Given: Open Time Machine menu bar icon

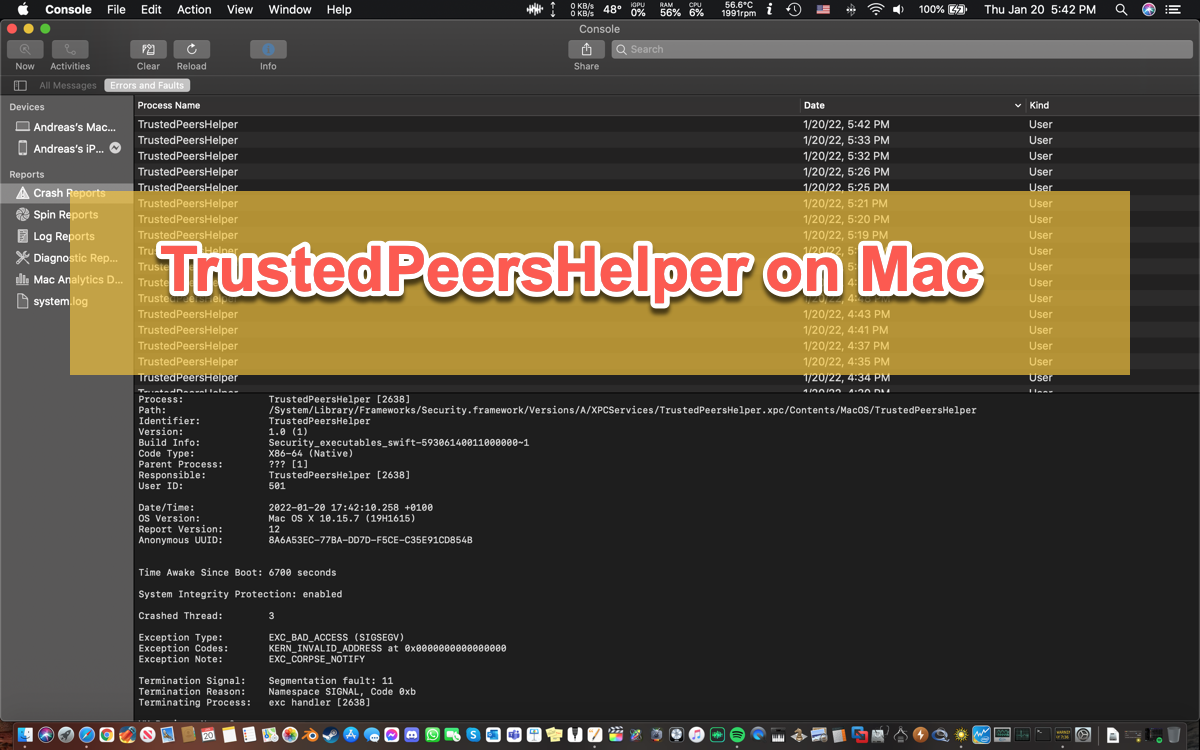Looking at the screenshot, I should [794, 9].
